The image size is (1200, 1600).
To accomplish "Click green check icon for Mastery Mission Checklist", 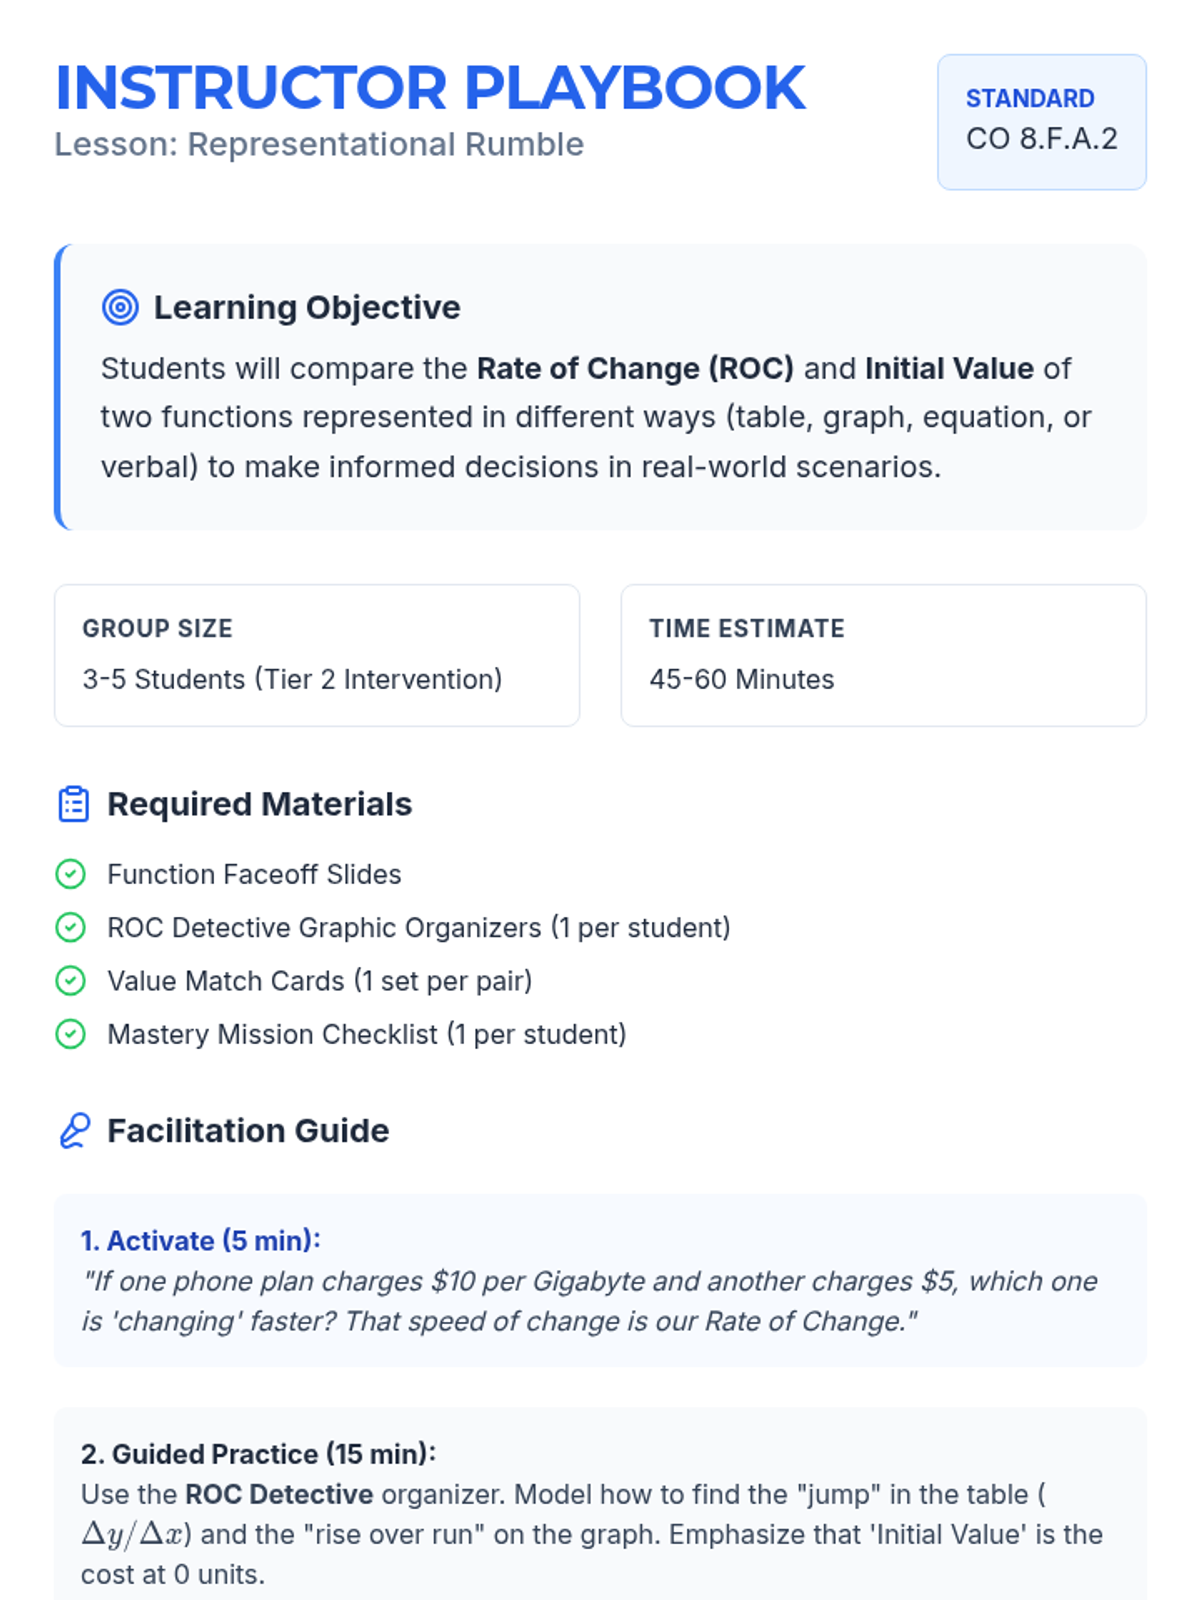I will point(70,1034).
